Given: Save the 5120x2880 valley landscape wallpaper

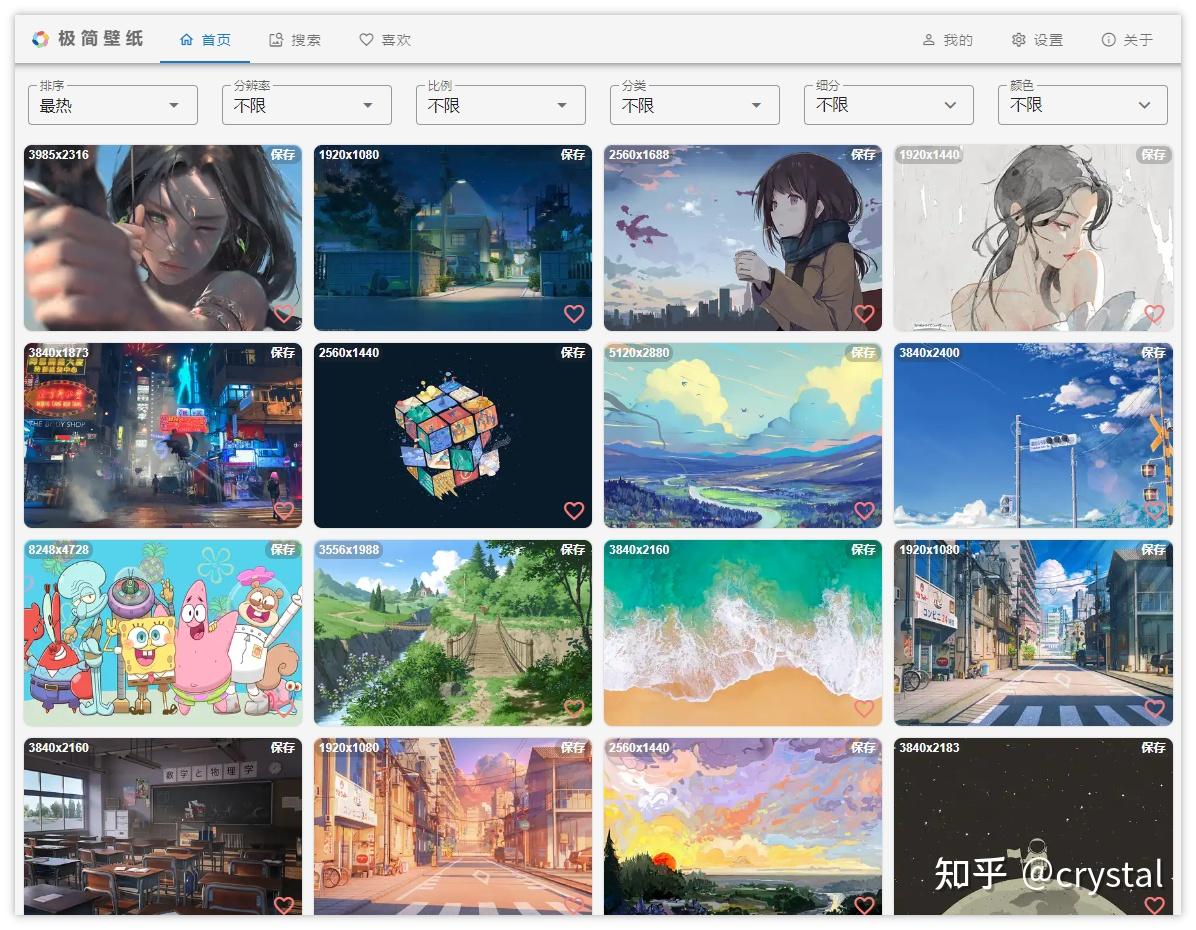Looking at the screenshot, I should click(863, 352).
